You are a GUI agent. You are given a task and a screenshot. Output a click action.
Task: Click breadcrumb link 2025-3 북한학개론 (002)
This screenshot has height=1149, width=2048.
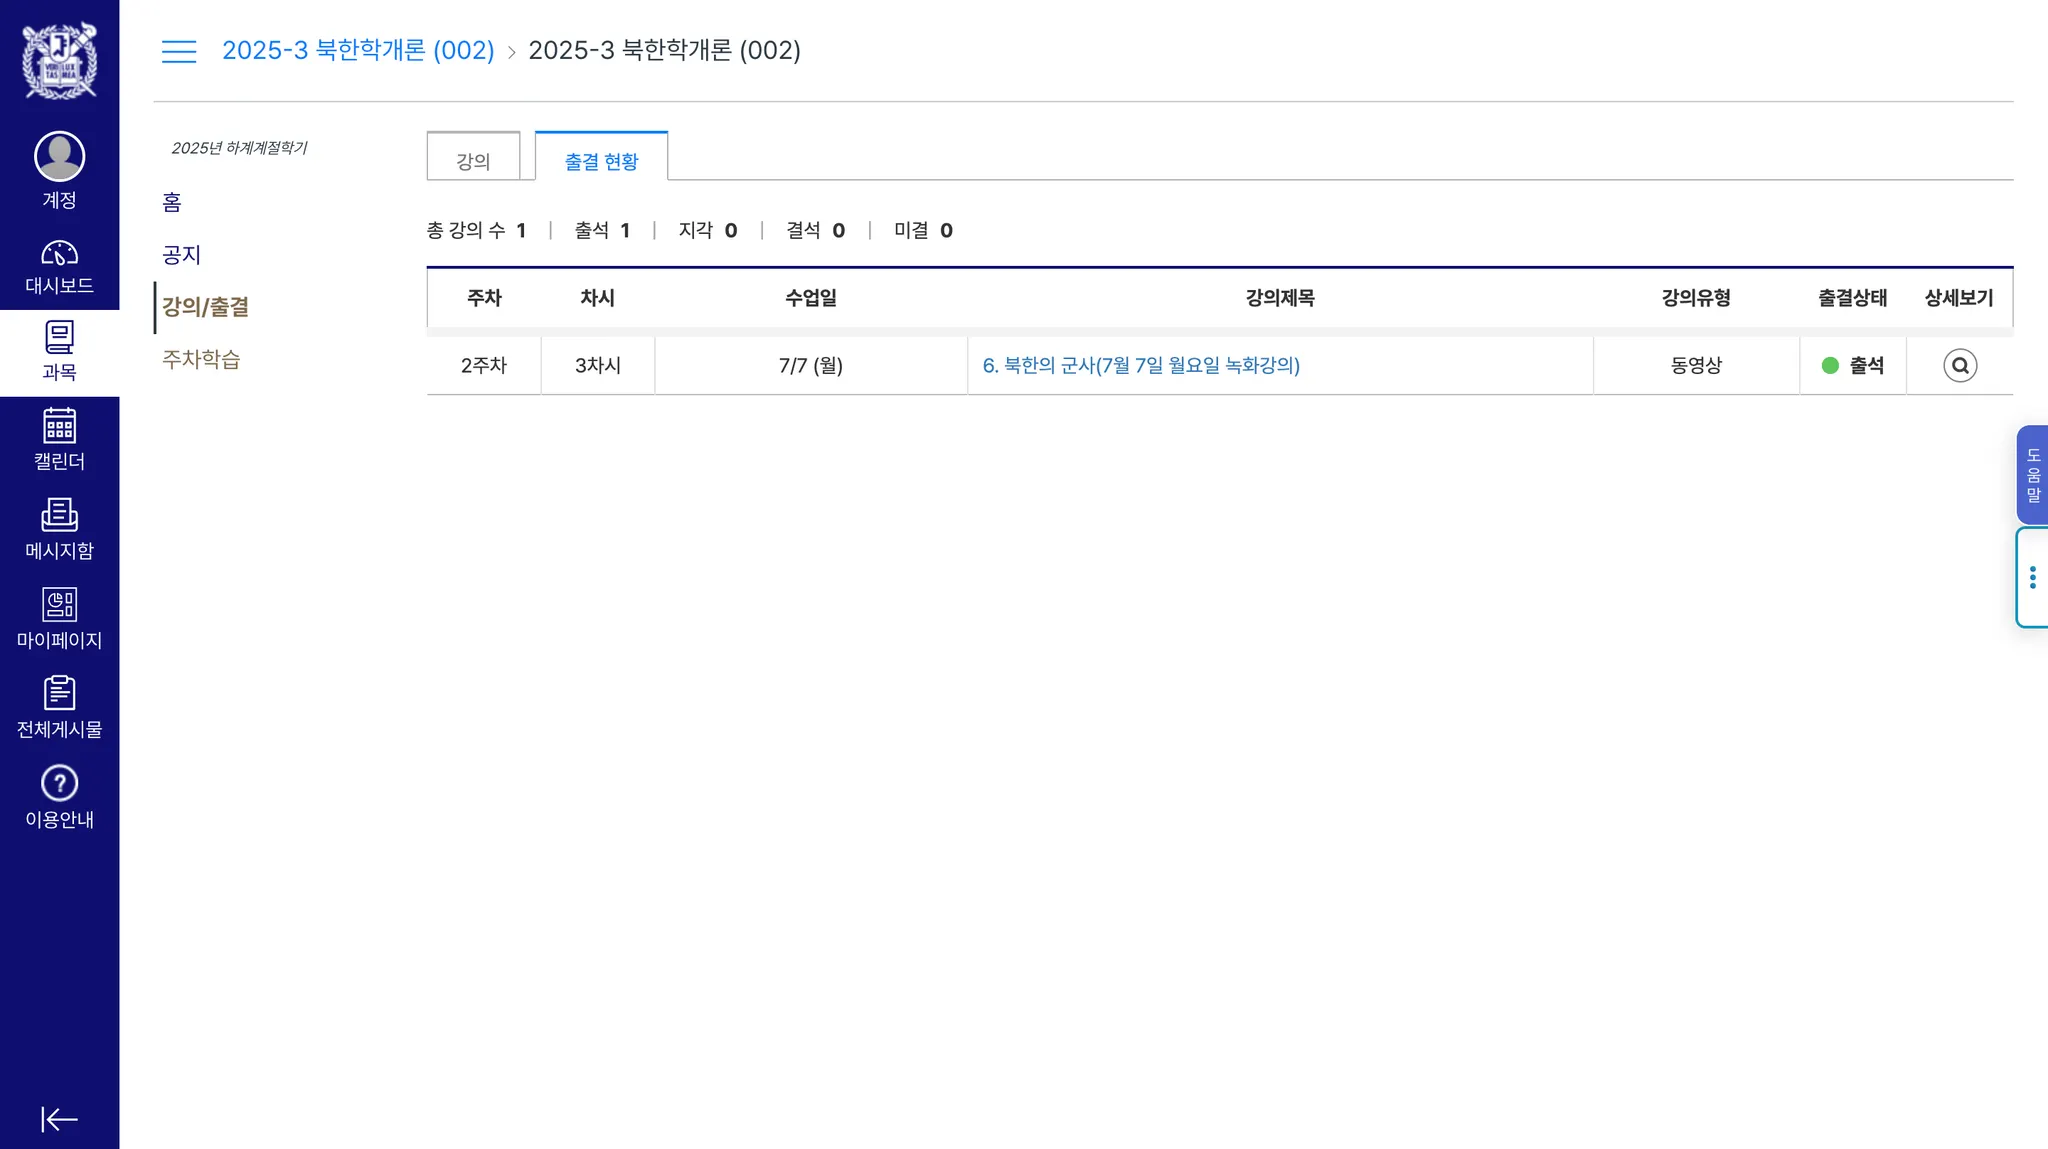pyautogui.click(x=358, y=50)
